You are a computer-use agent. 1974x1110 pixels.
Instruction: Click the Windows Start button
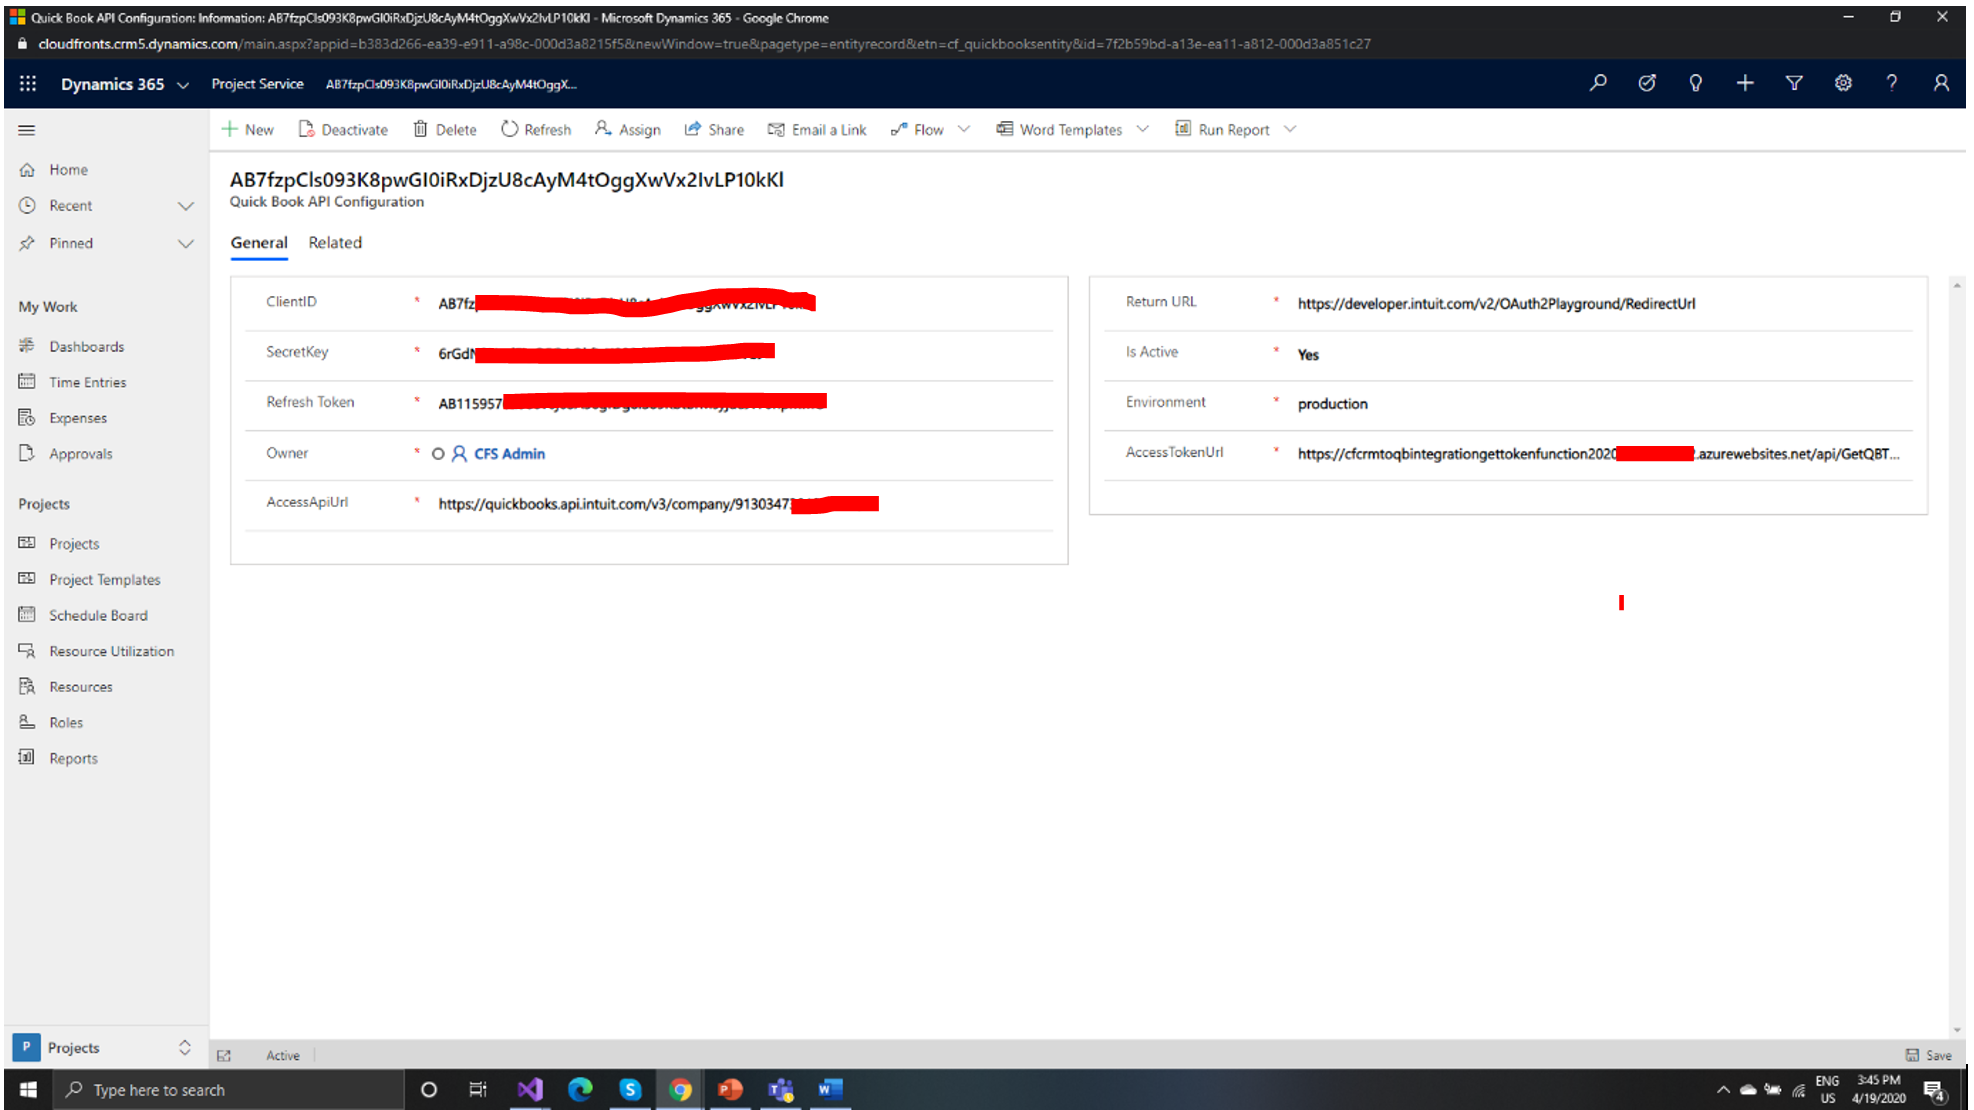pyautogui.click(x=28, y=1089)
